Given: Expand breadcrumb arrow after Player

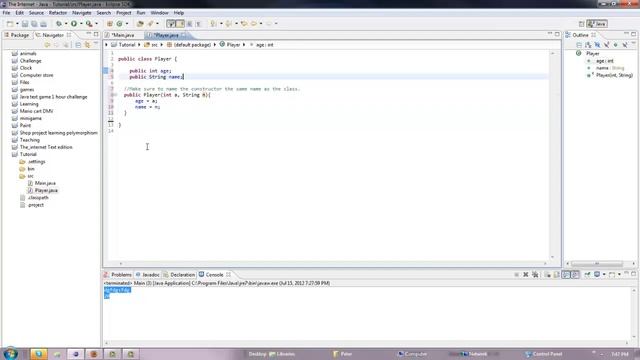Looking at the screenshot, I should [x=244, y=45].
